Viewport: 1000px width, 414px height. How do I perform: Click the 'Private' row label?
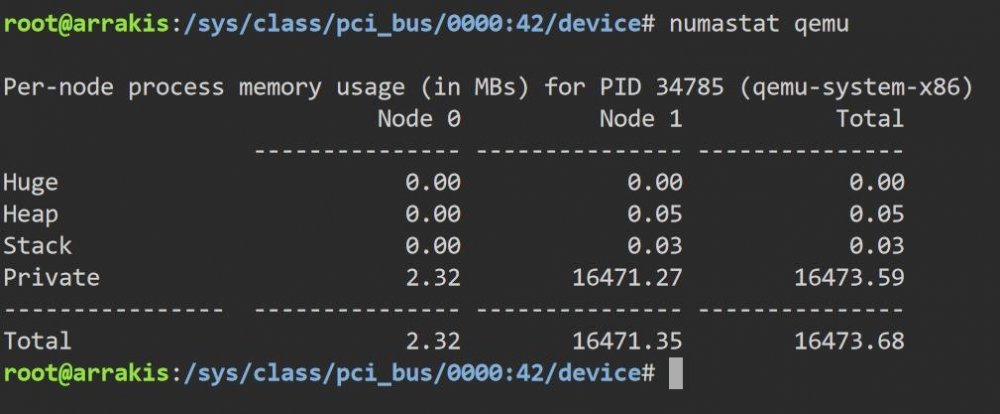pyautogui.click(x=52, y=277)
